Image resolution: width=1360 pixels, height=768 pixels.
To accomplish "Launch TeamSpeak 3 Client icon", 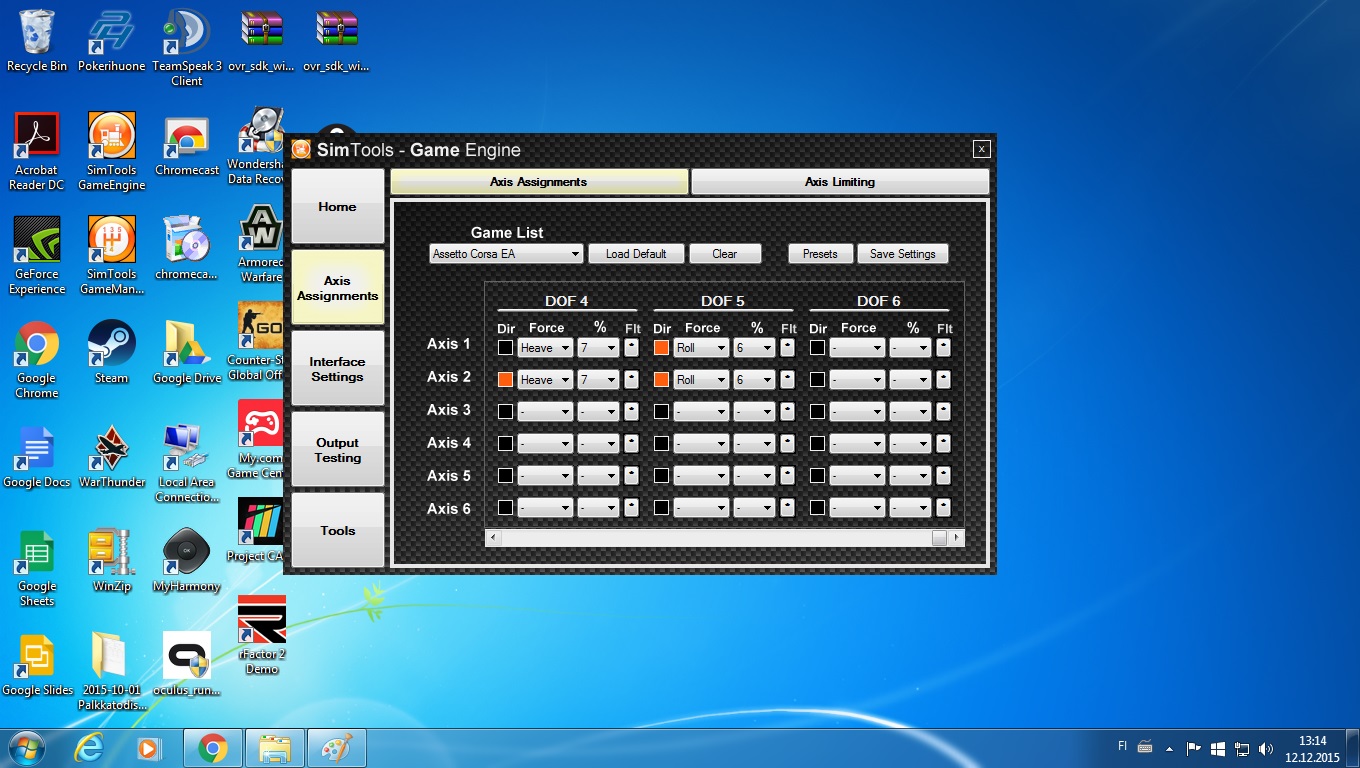I will click(x=187, y=48).
